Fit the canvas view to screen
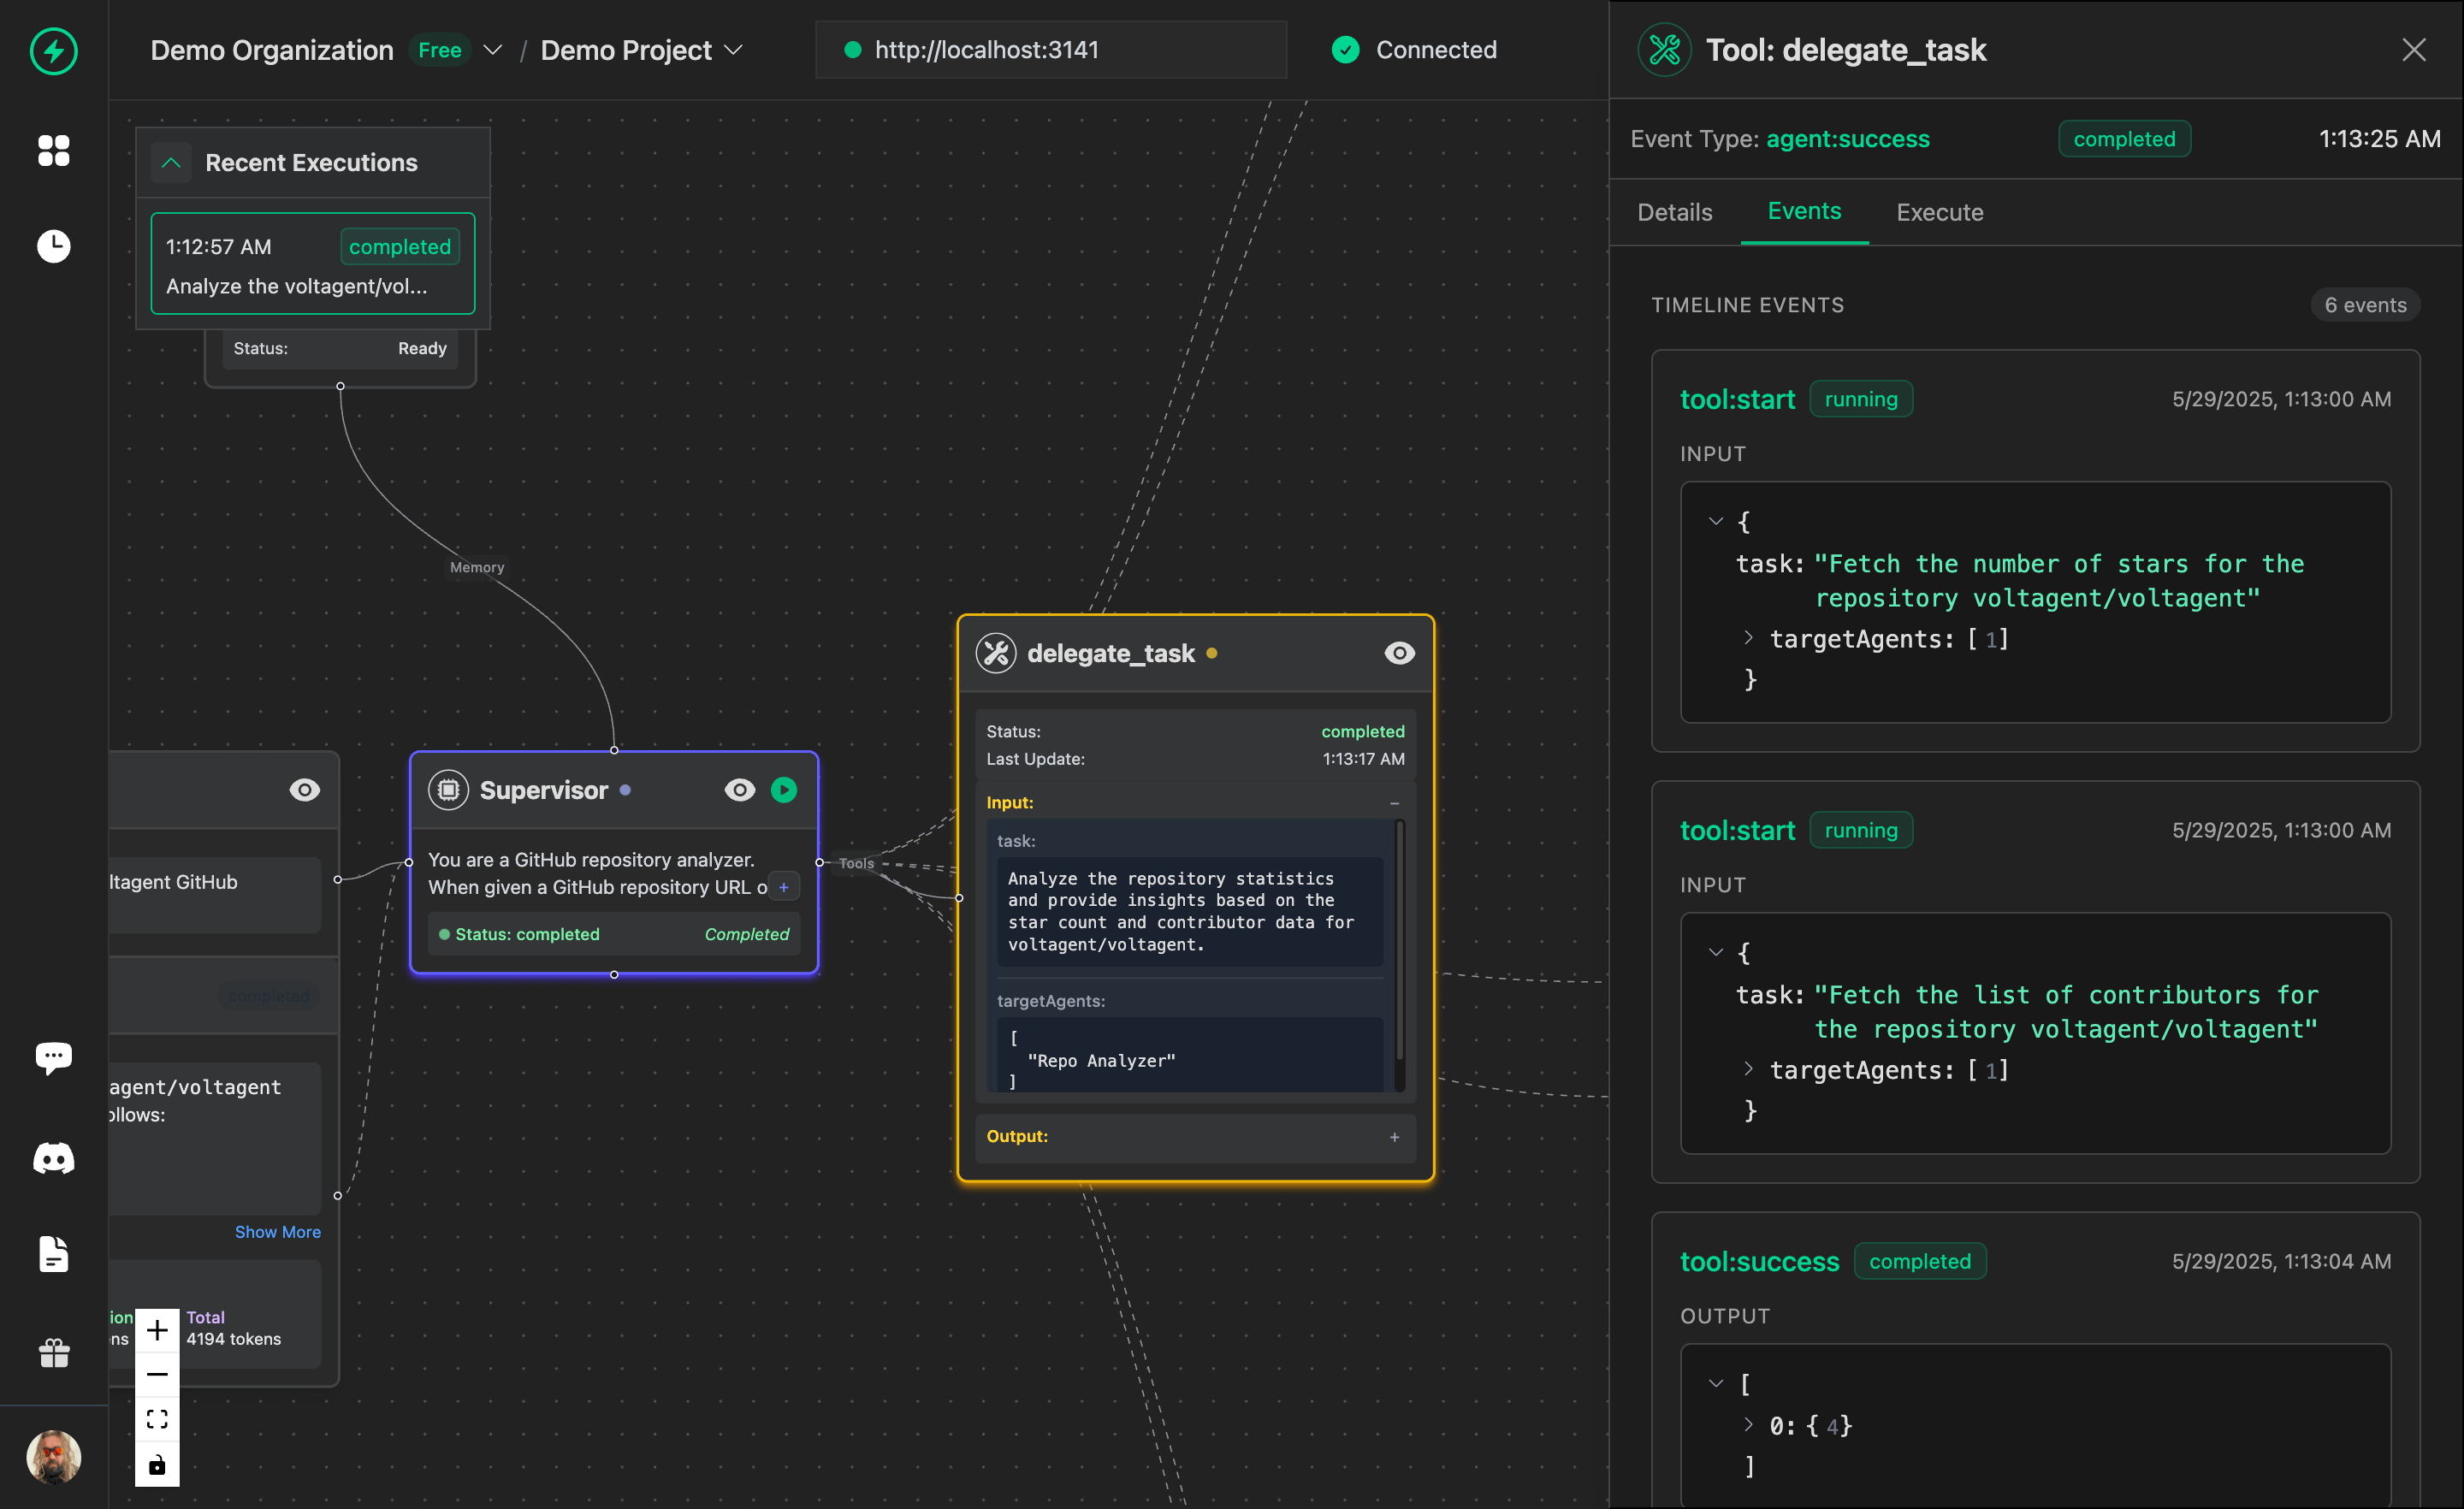This screenshot has width=2464, height=1509. tap(157, 1420)
